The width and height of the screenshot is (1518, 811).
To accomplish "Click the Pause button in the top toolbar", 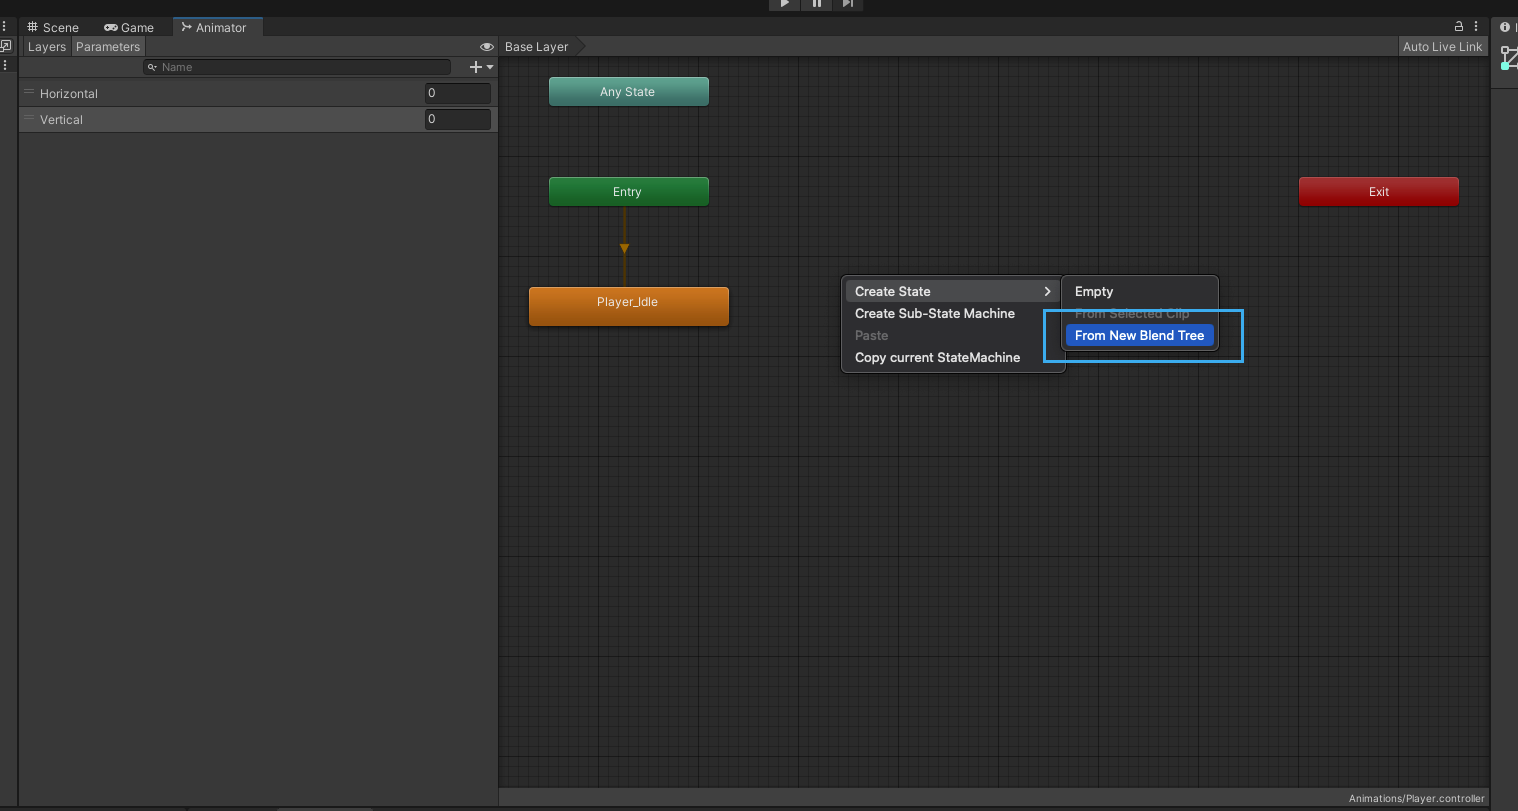I will (x=816, y=4).
